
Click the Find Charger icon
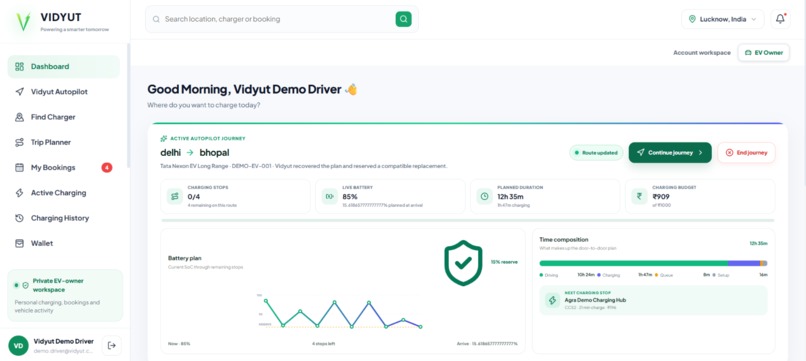20,117
